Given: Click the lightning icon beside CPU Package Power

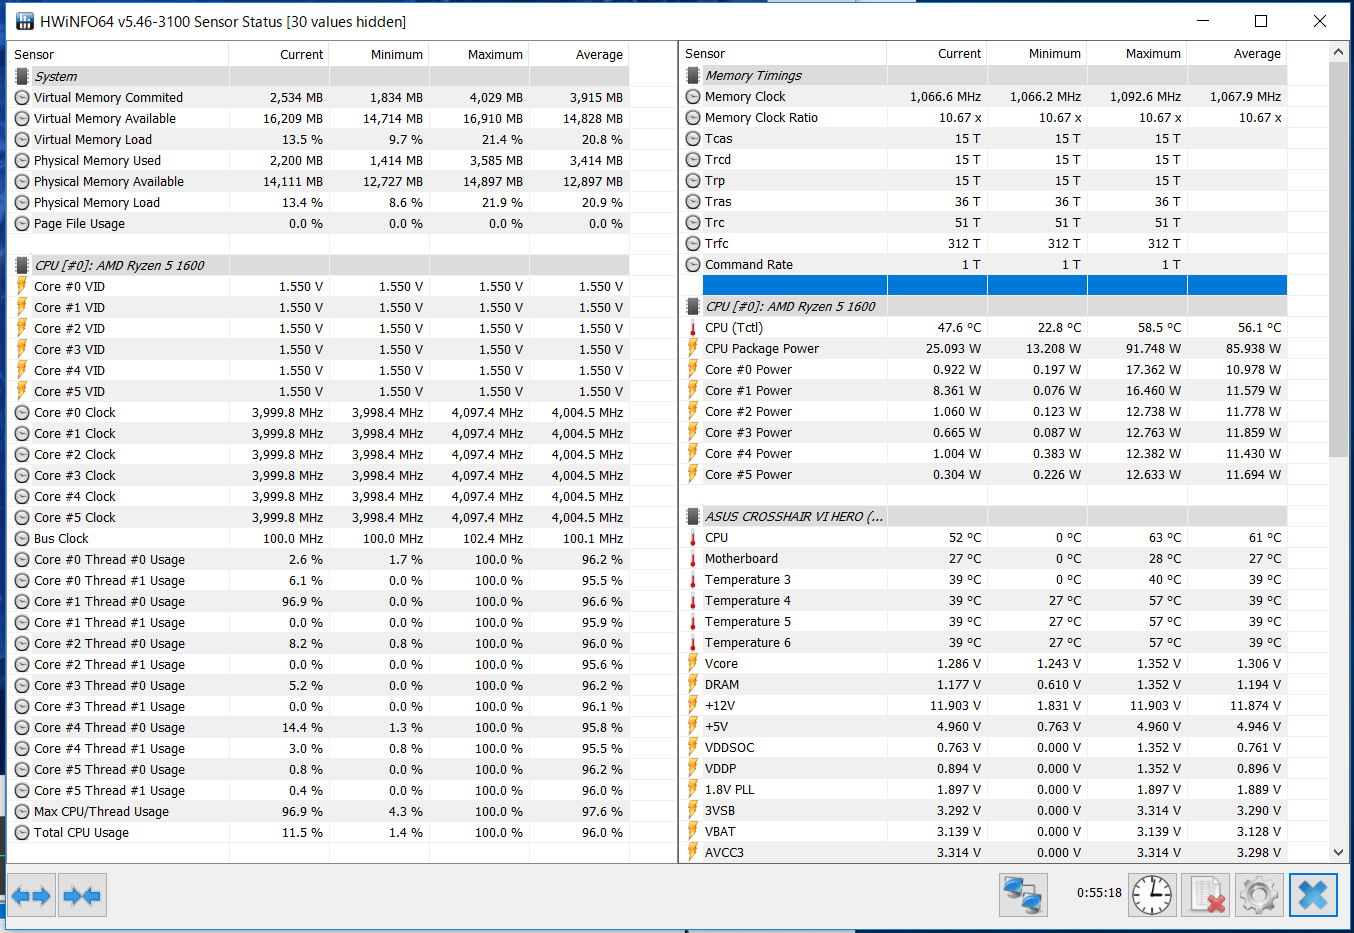Looking at the screenshot, I should pos(692,348).
